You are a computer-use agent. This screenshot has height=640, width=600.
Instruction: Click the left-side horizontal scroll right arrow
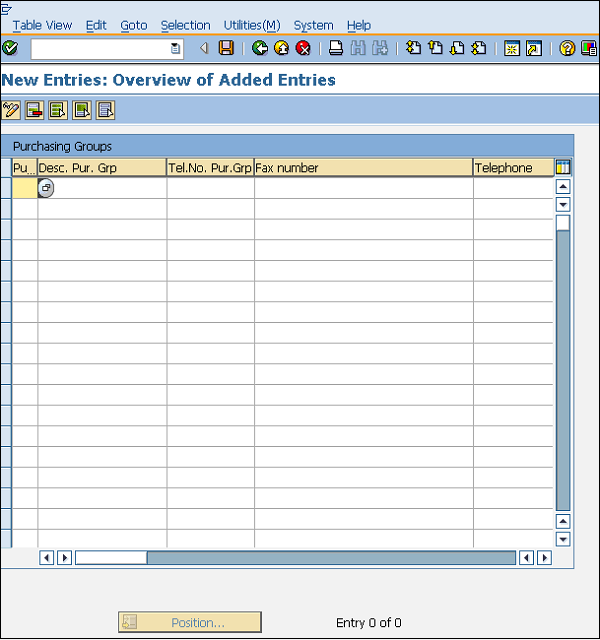tap(64, 558)
